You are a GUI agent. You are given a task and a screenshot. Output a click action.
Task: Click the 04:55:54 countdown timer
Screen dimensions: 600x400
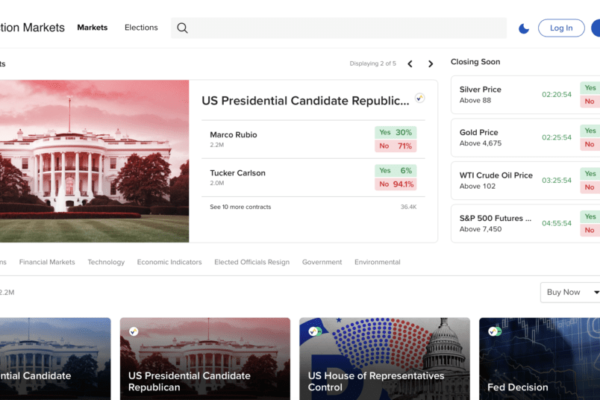556,223
